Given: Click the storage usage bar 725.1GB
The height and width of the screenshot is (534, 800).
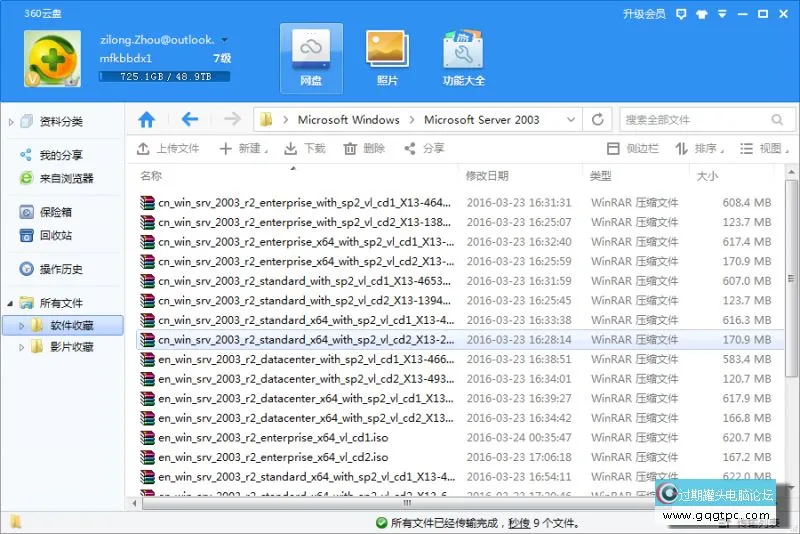Looking at the screenshot, I should (164, 77).
